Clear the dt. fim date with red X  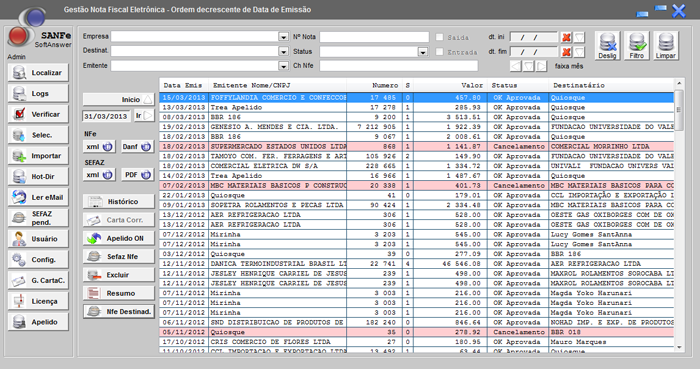(566, 52)
